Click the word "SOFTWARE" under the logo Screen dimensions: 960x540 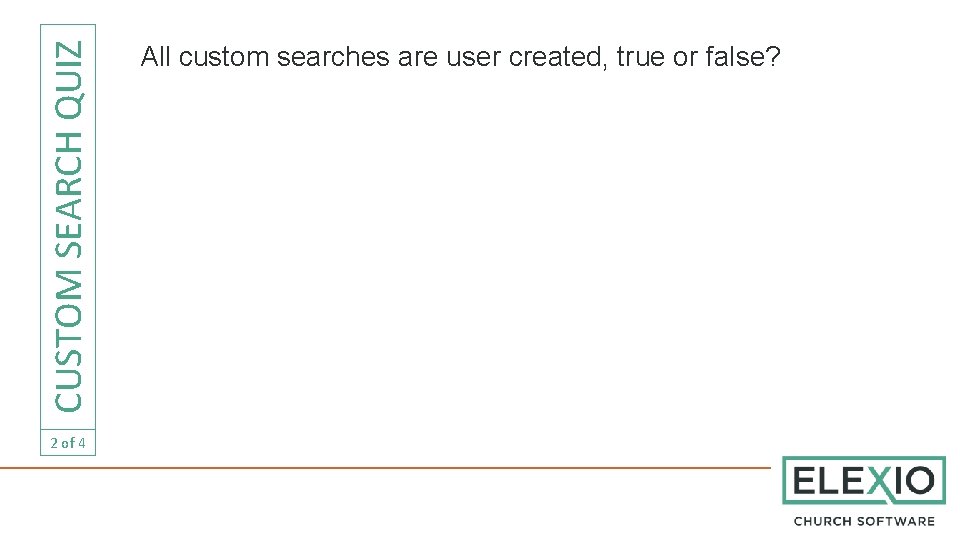896,522
